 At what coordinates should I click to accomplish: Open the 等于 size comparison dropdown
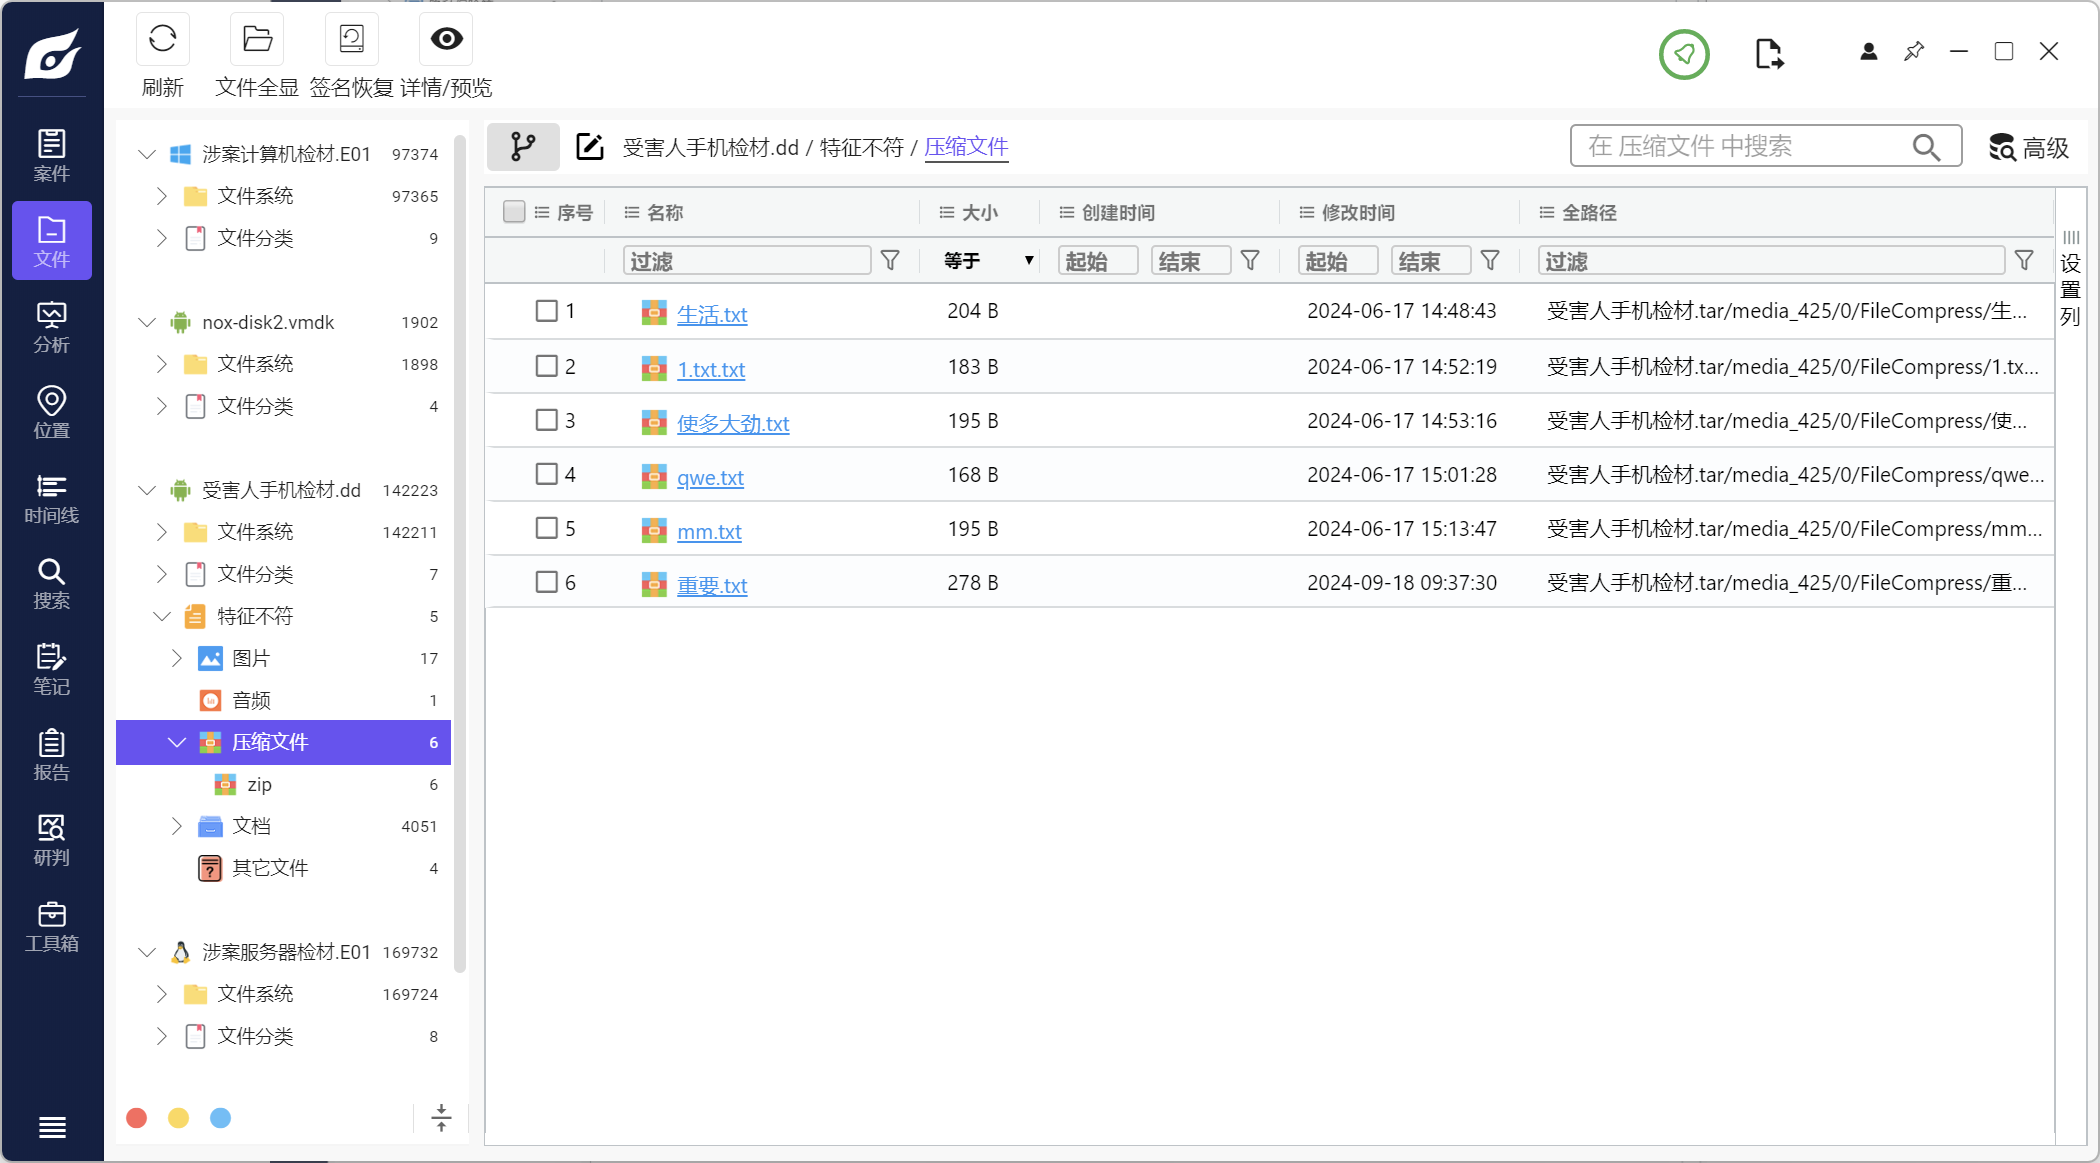tap(988, 261)
